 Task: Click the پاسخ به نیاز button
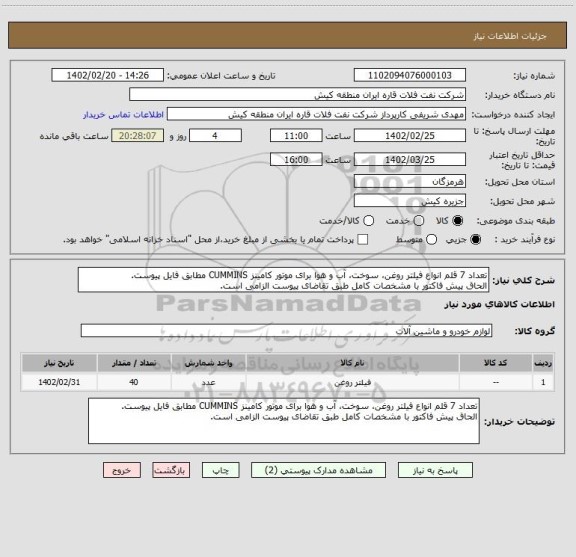click(435, 470)
